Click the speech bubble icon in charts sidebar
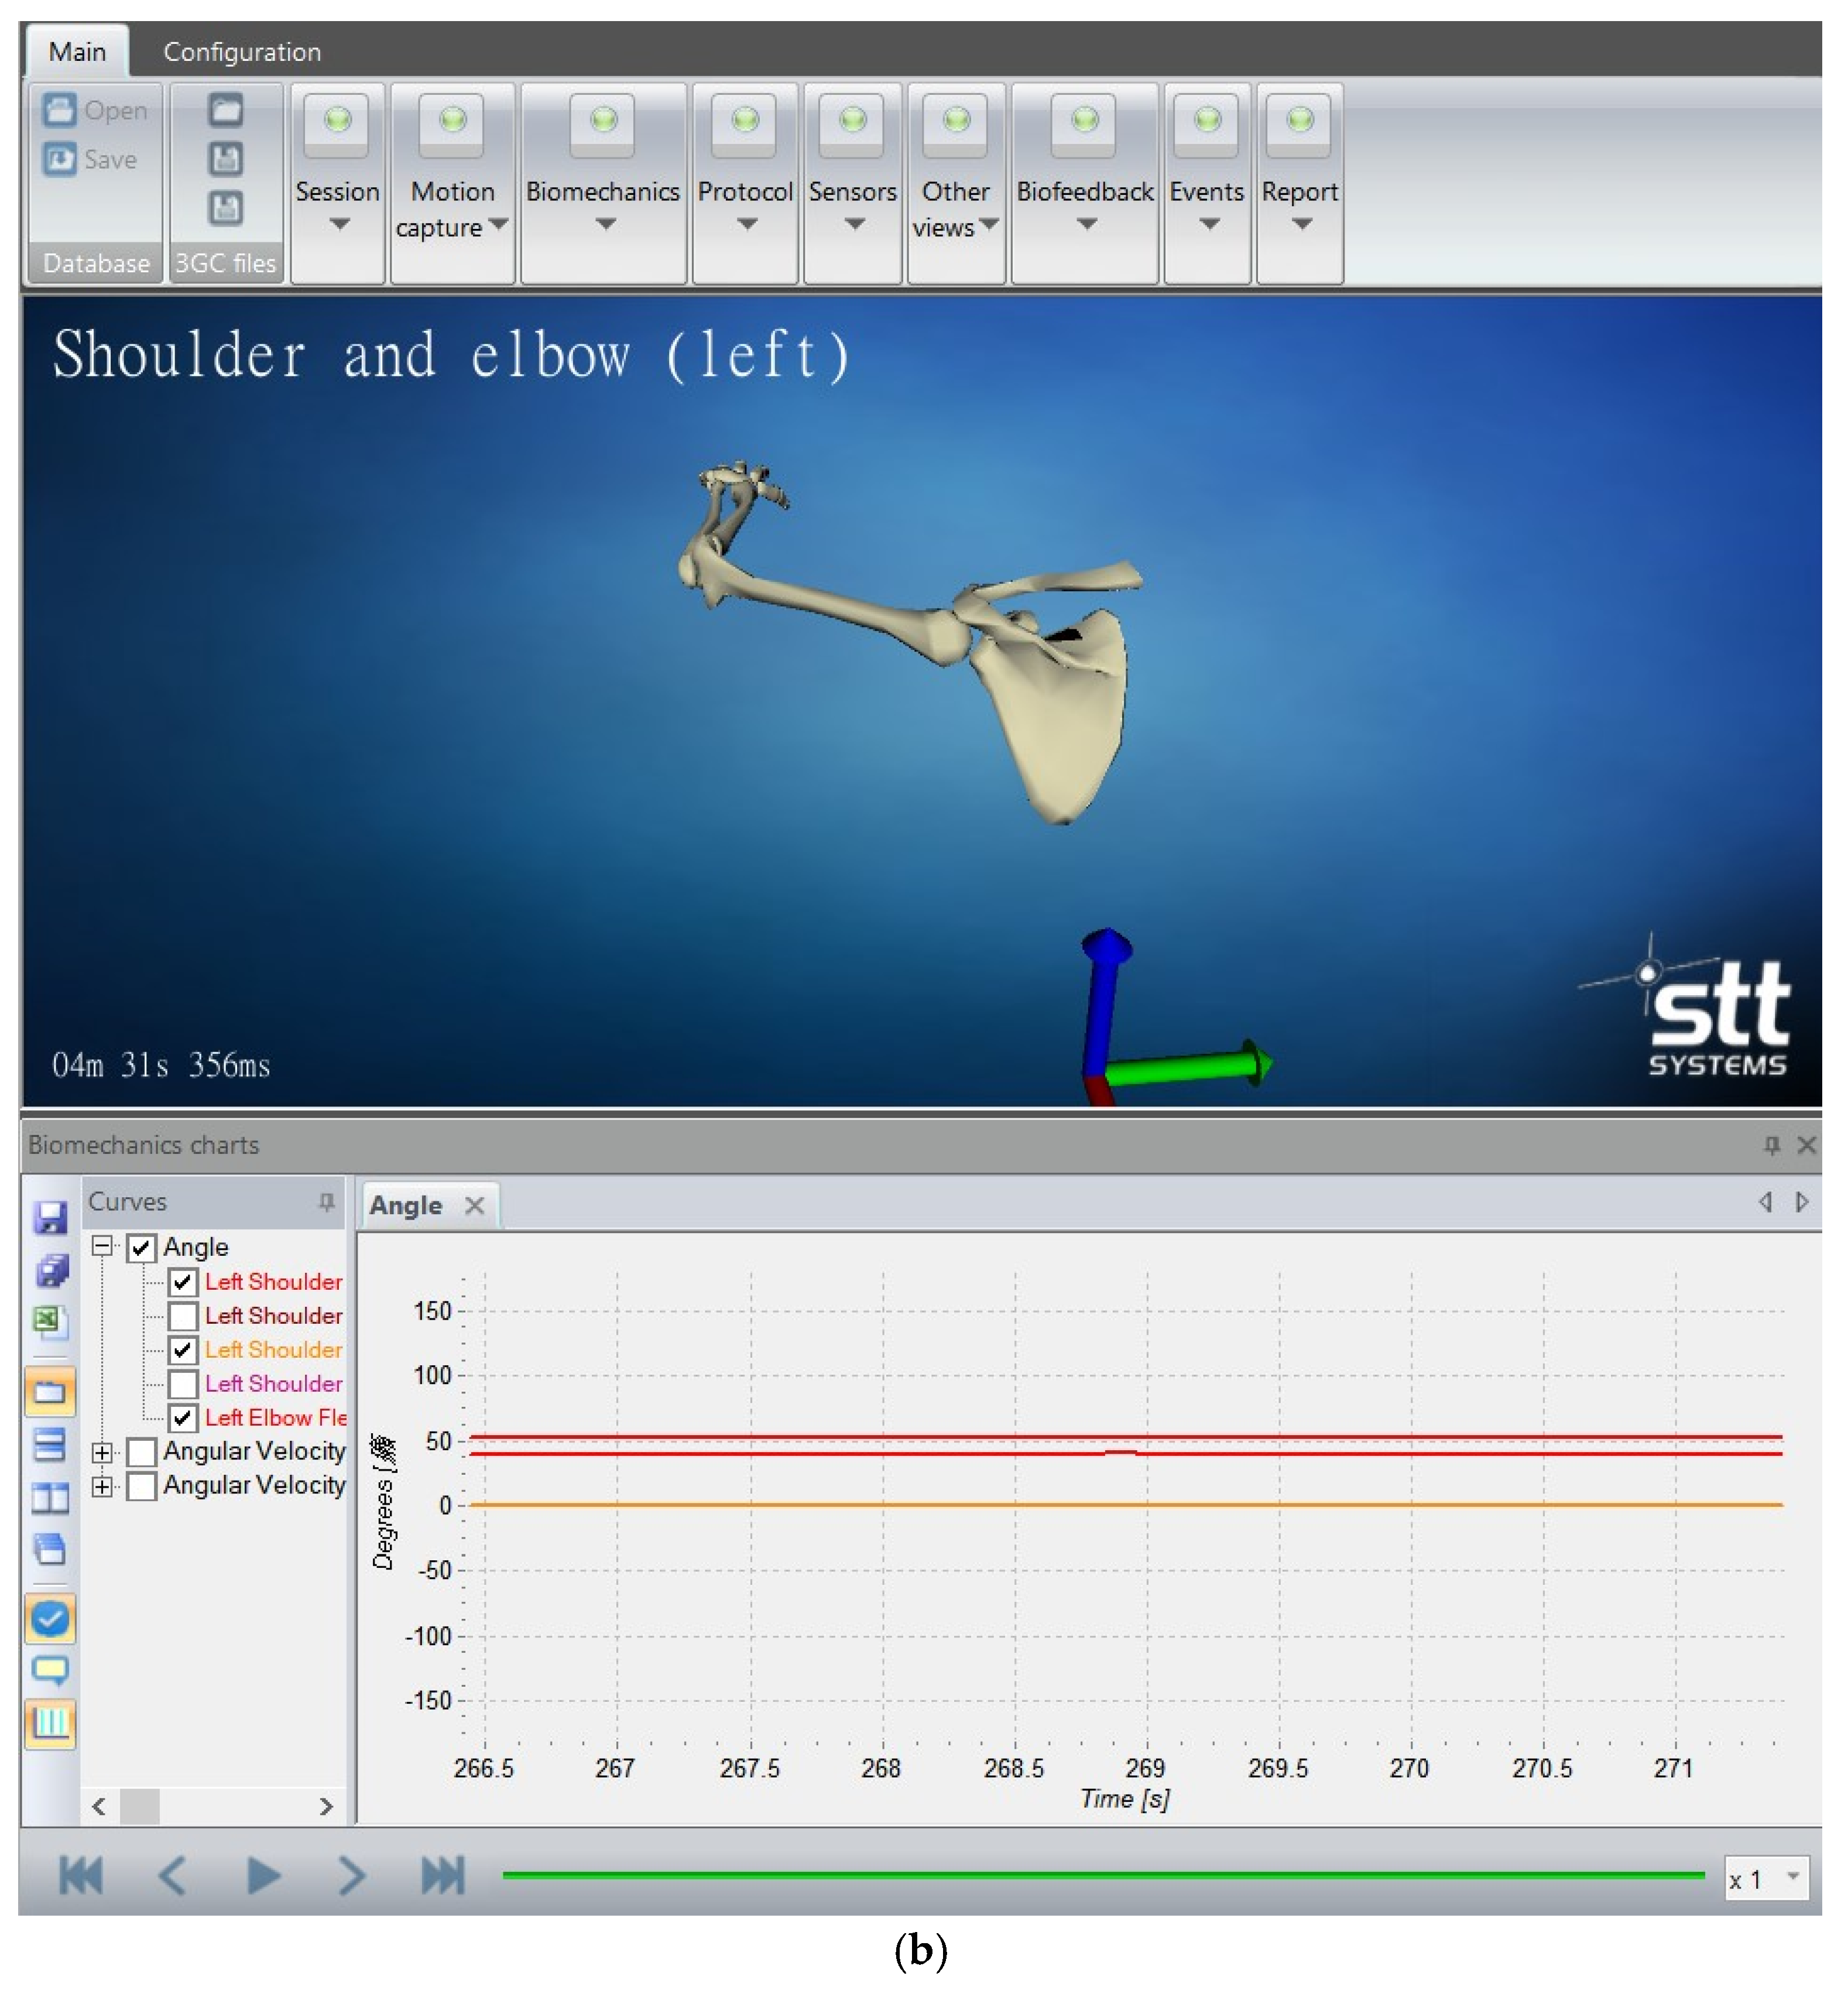Image resolution: width=1848 pixels, height=1990 pixels. tap(50, 1669)
